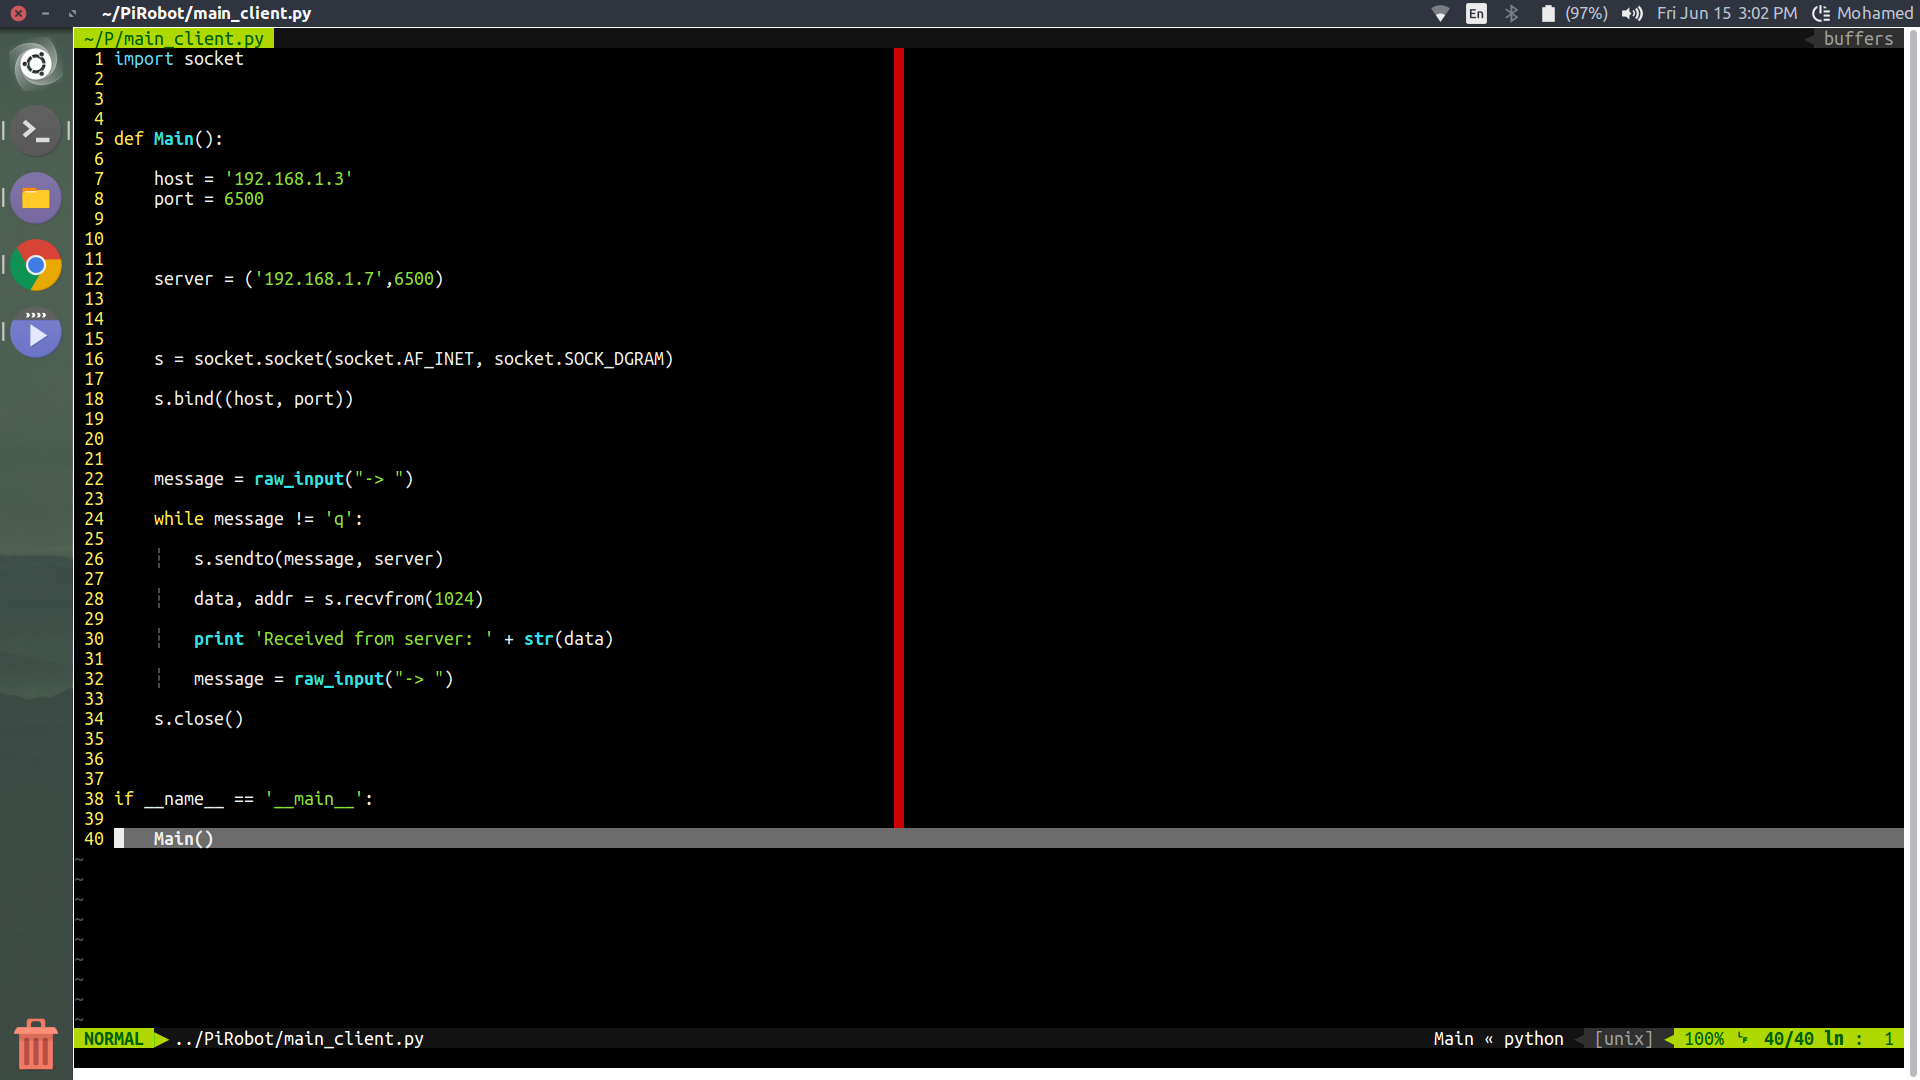Image resolution: width=1920 pixels, height=1080 pixels.
Task: Click raw_input on line 32
Action: 339,679
